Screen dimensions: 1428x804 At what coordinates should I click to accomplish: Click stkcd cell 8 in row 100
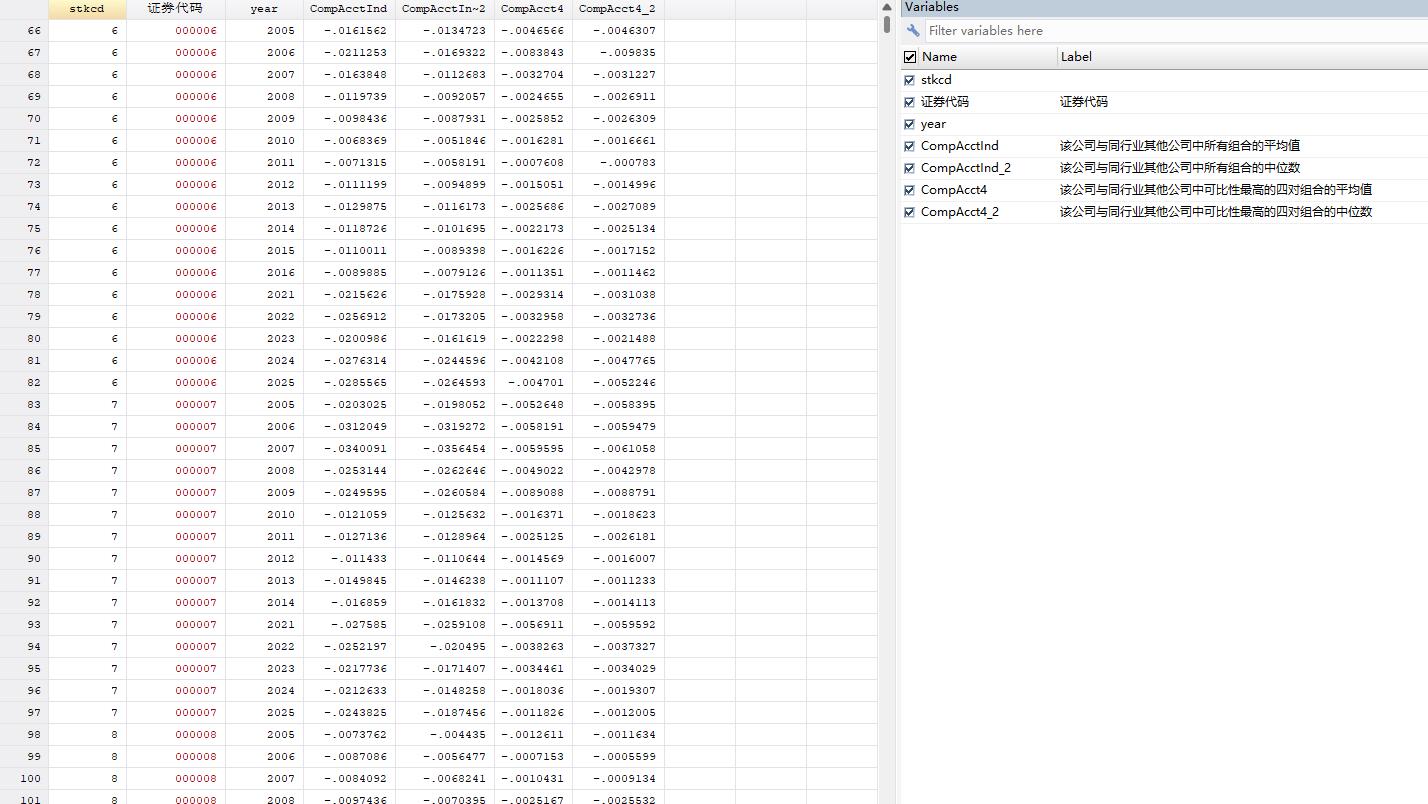coord(87,779)
